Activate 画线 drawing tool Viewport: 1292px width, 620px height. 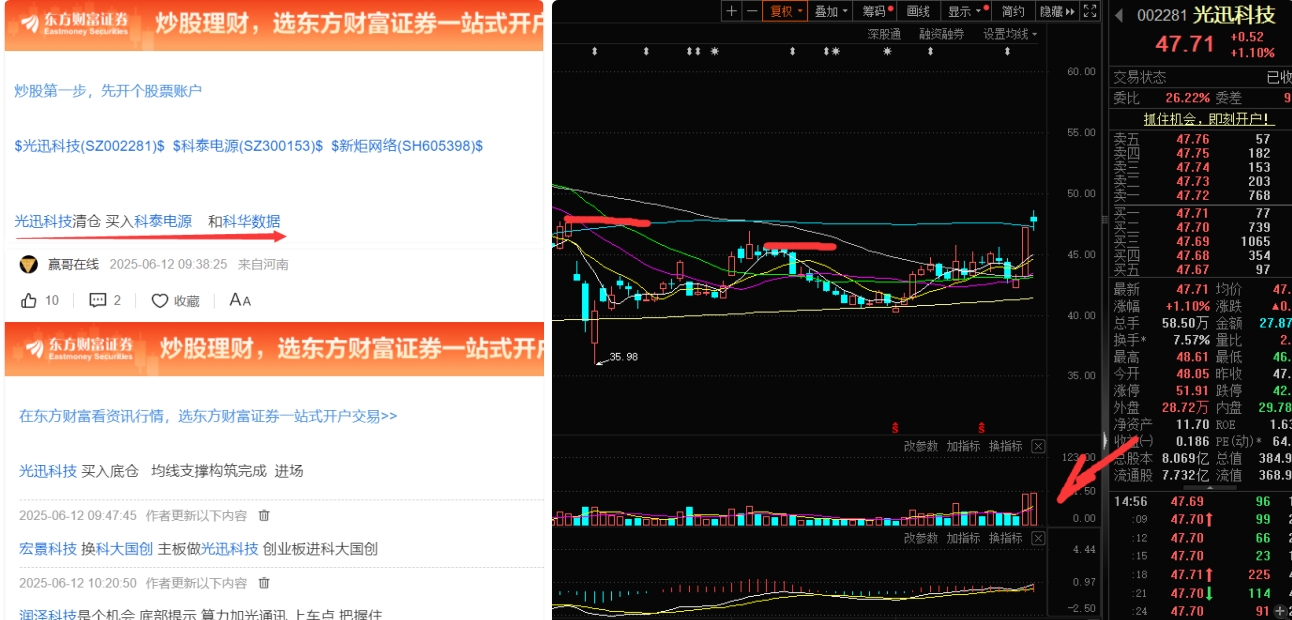919,11
